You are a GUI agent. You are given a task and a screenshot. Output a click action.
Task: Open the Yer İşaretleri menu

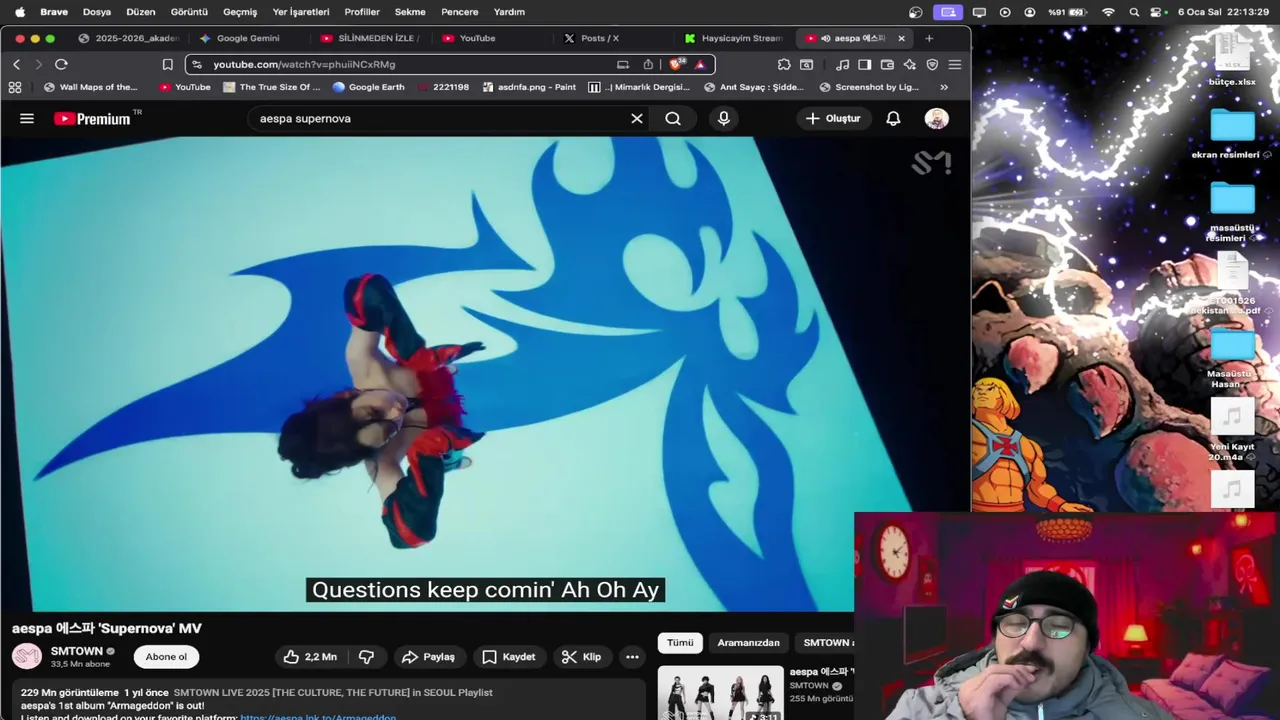(x=301, y=12)
